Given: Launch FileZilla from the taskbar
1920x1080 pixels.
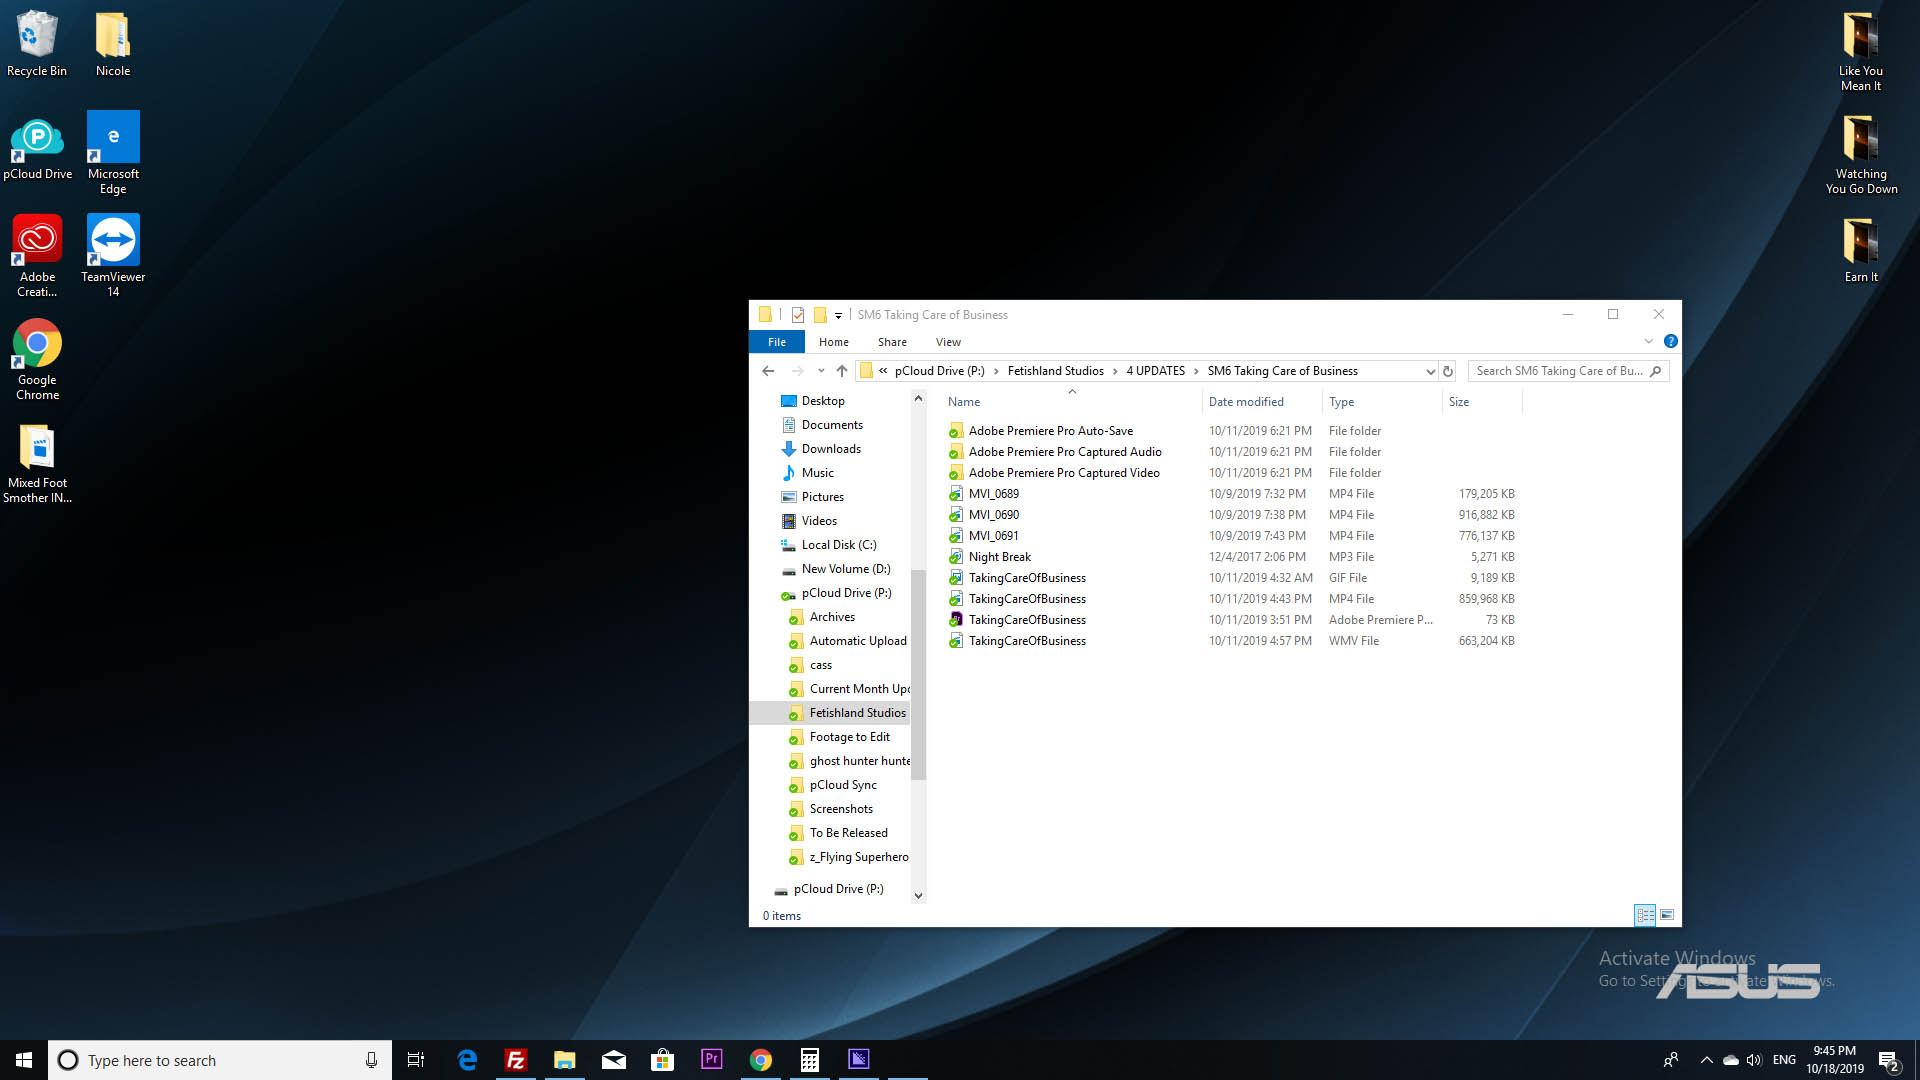Looking at the screenshot, I should click(516, 1059).
